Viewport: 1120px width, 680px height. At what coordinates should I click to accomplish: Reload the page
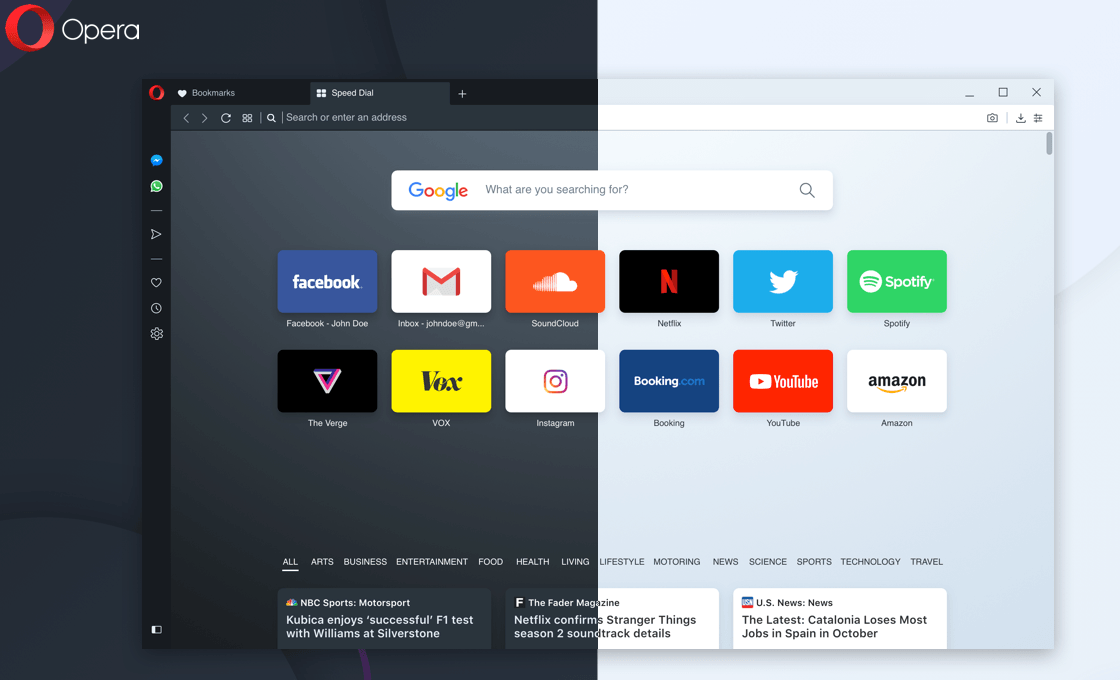(226, 118)
